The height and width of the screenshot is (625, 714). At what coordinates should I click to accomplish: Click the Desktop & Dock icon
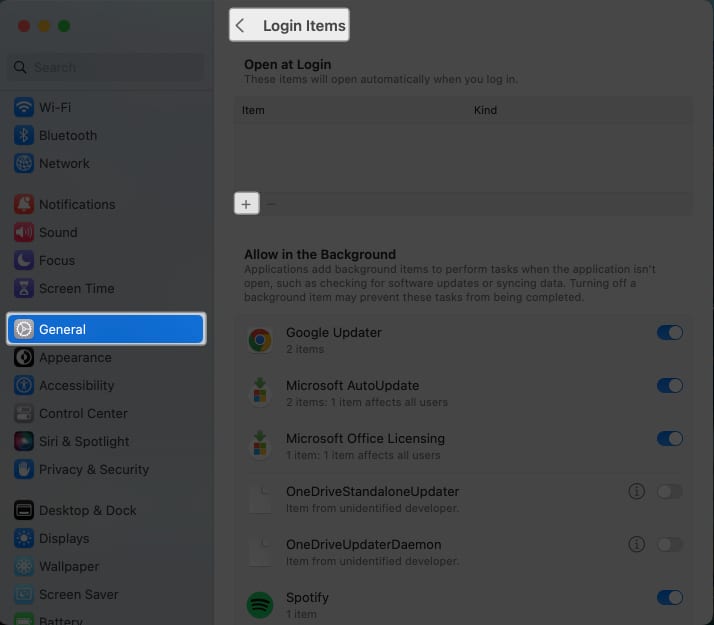coord(24,510)
